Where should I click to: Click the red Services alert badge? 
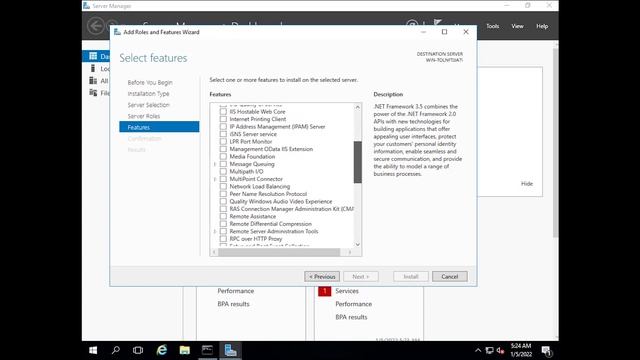[324, 291]
